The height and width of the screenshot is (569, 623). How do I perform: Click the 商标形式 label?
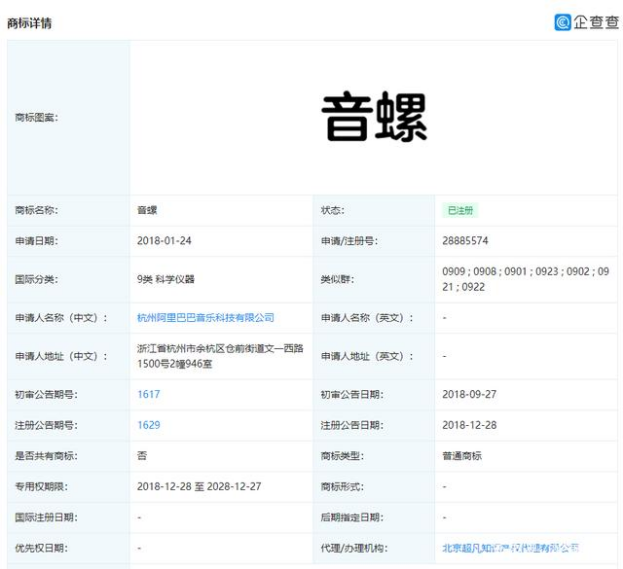point(342,486)
